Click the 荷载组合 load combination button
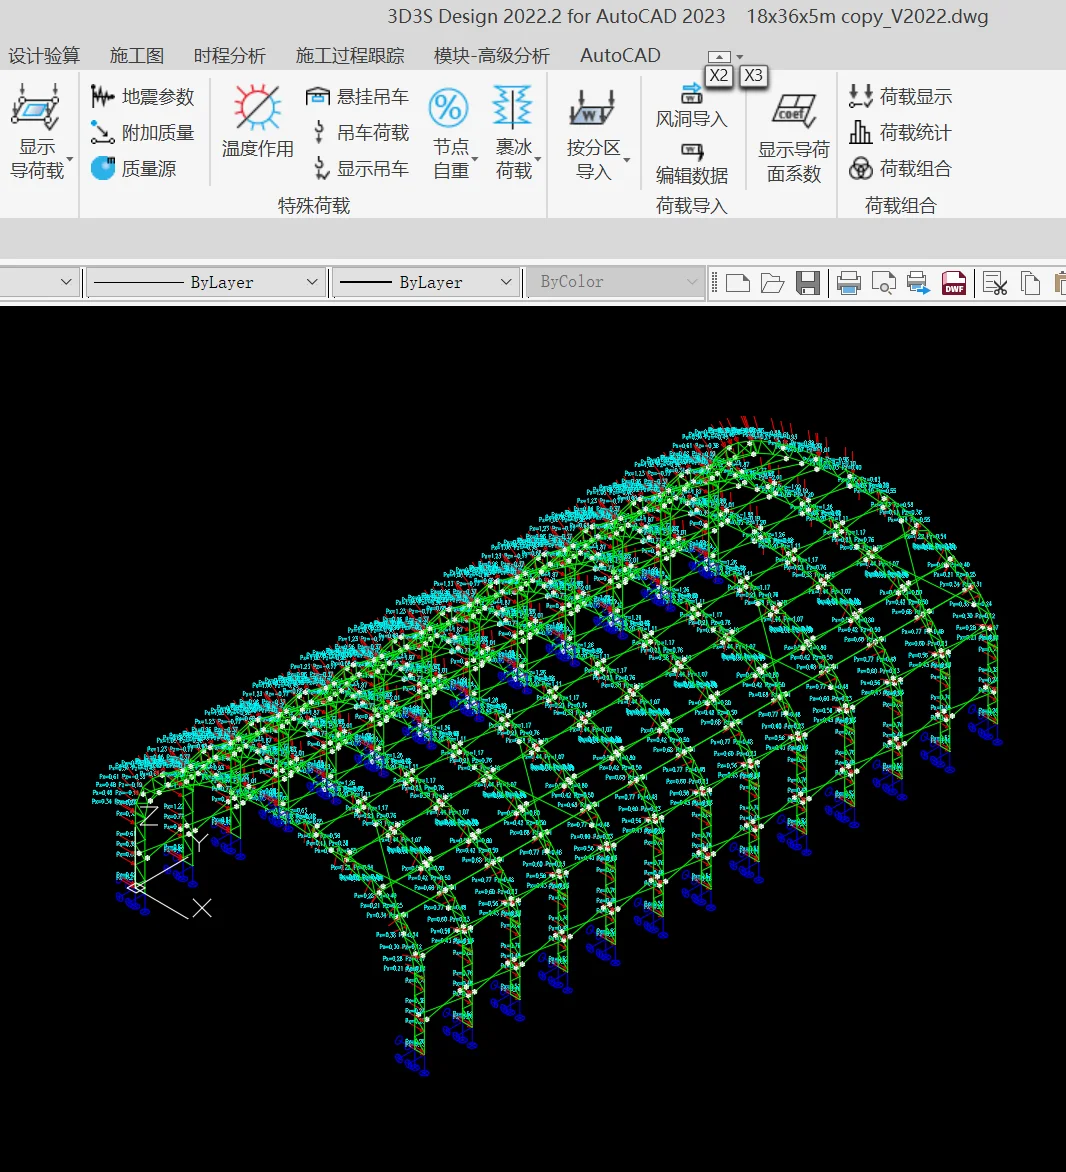The width and height of the screenshot is (1066, 1172). 899,169
